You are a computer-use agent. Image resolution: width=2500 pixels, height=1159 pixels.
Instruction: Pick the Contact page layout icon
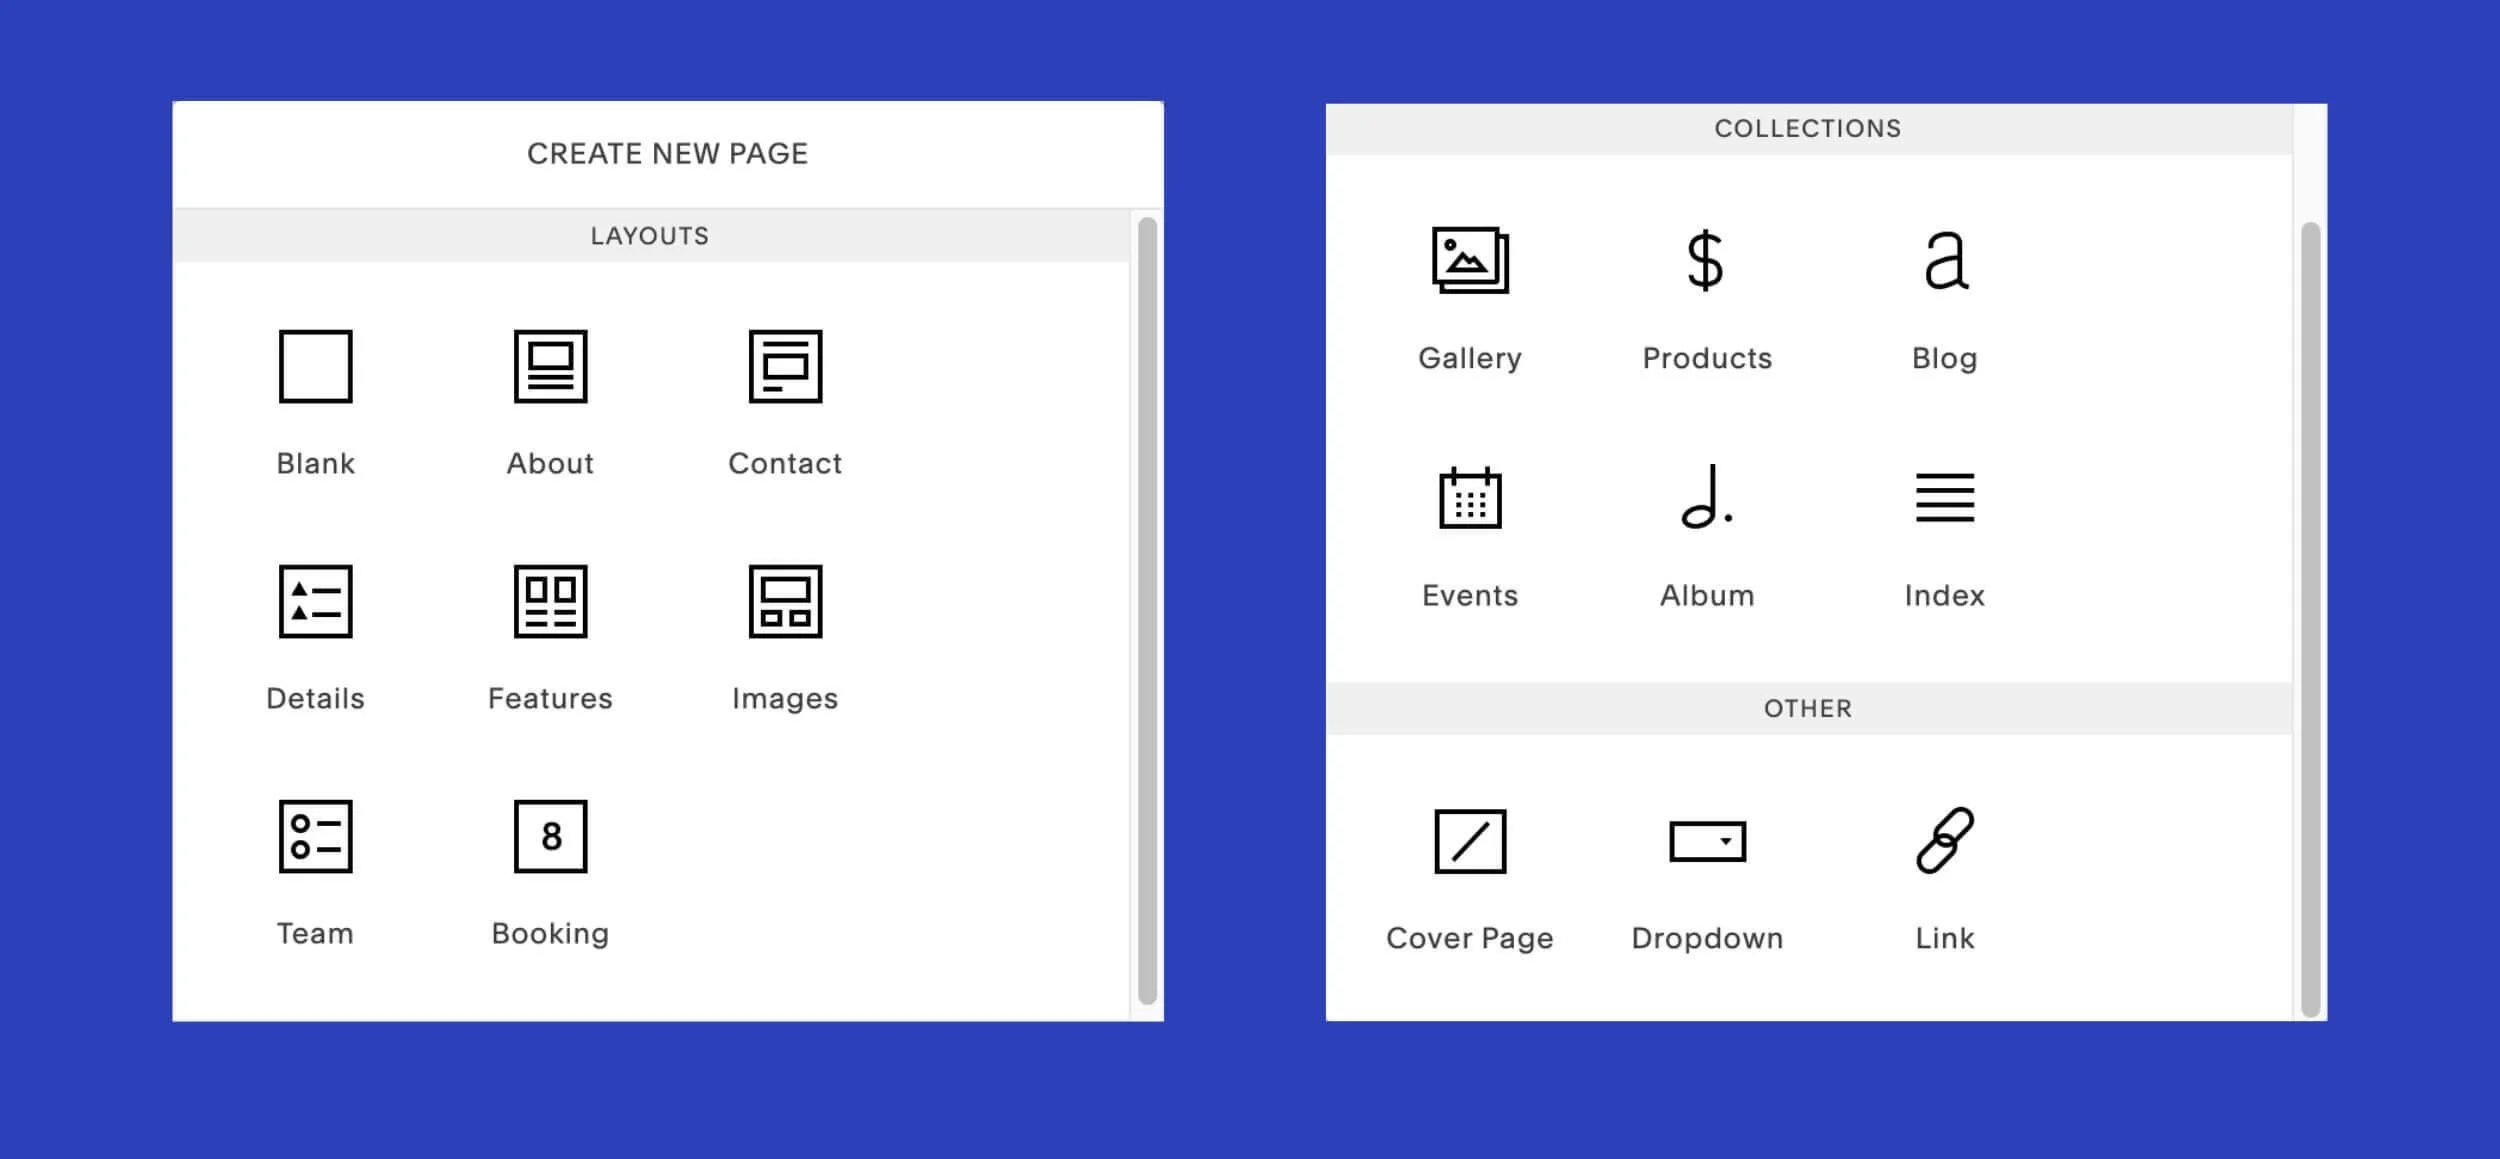785,366
